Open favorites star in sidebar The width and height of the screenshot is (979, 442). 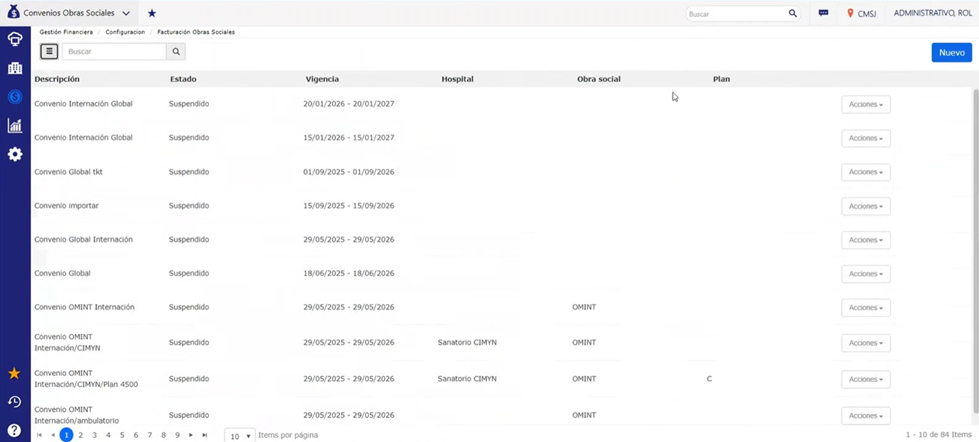(14, 373)
